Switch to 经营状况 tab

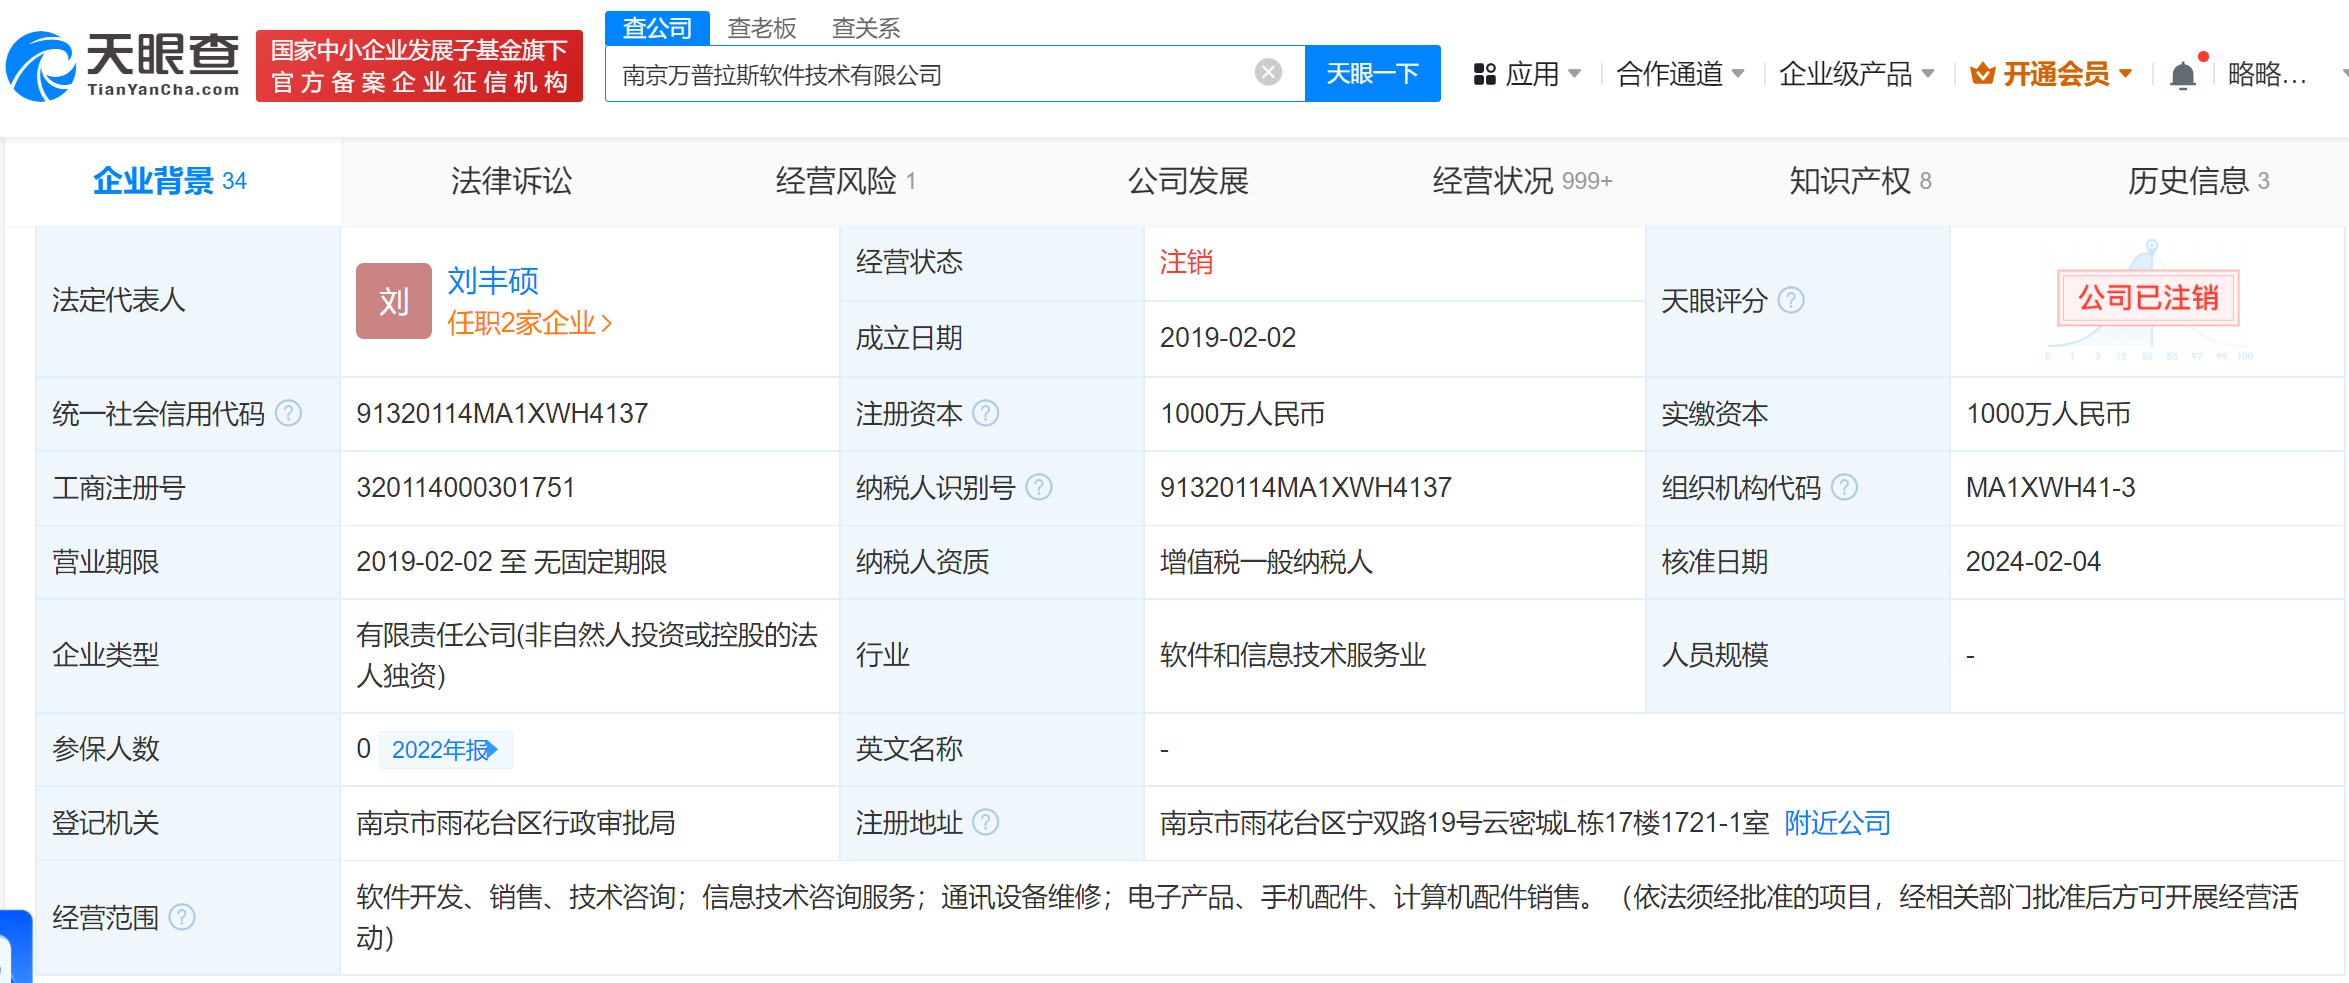point(1522,181)
